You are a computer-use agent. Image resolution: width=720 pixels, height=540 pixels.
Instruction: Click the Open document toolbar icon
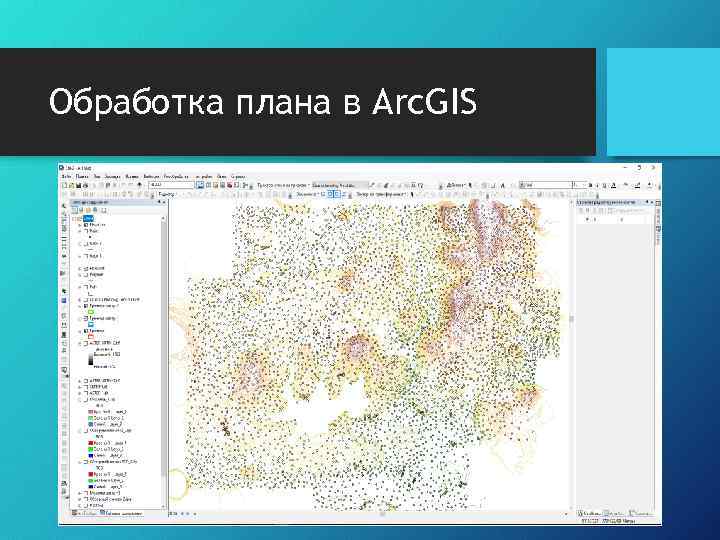pos(71,185)
